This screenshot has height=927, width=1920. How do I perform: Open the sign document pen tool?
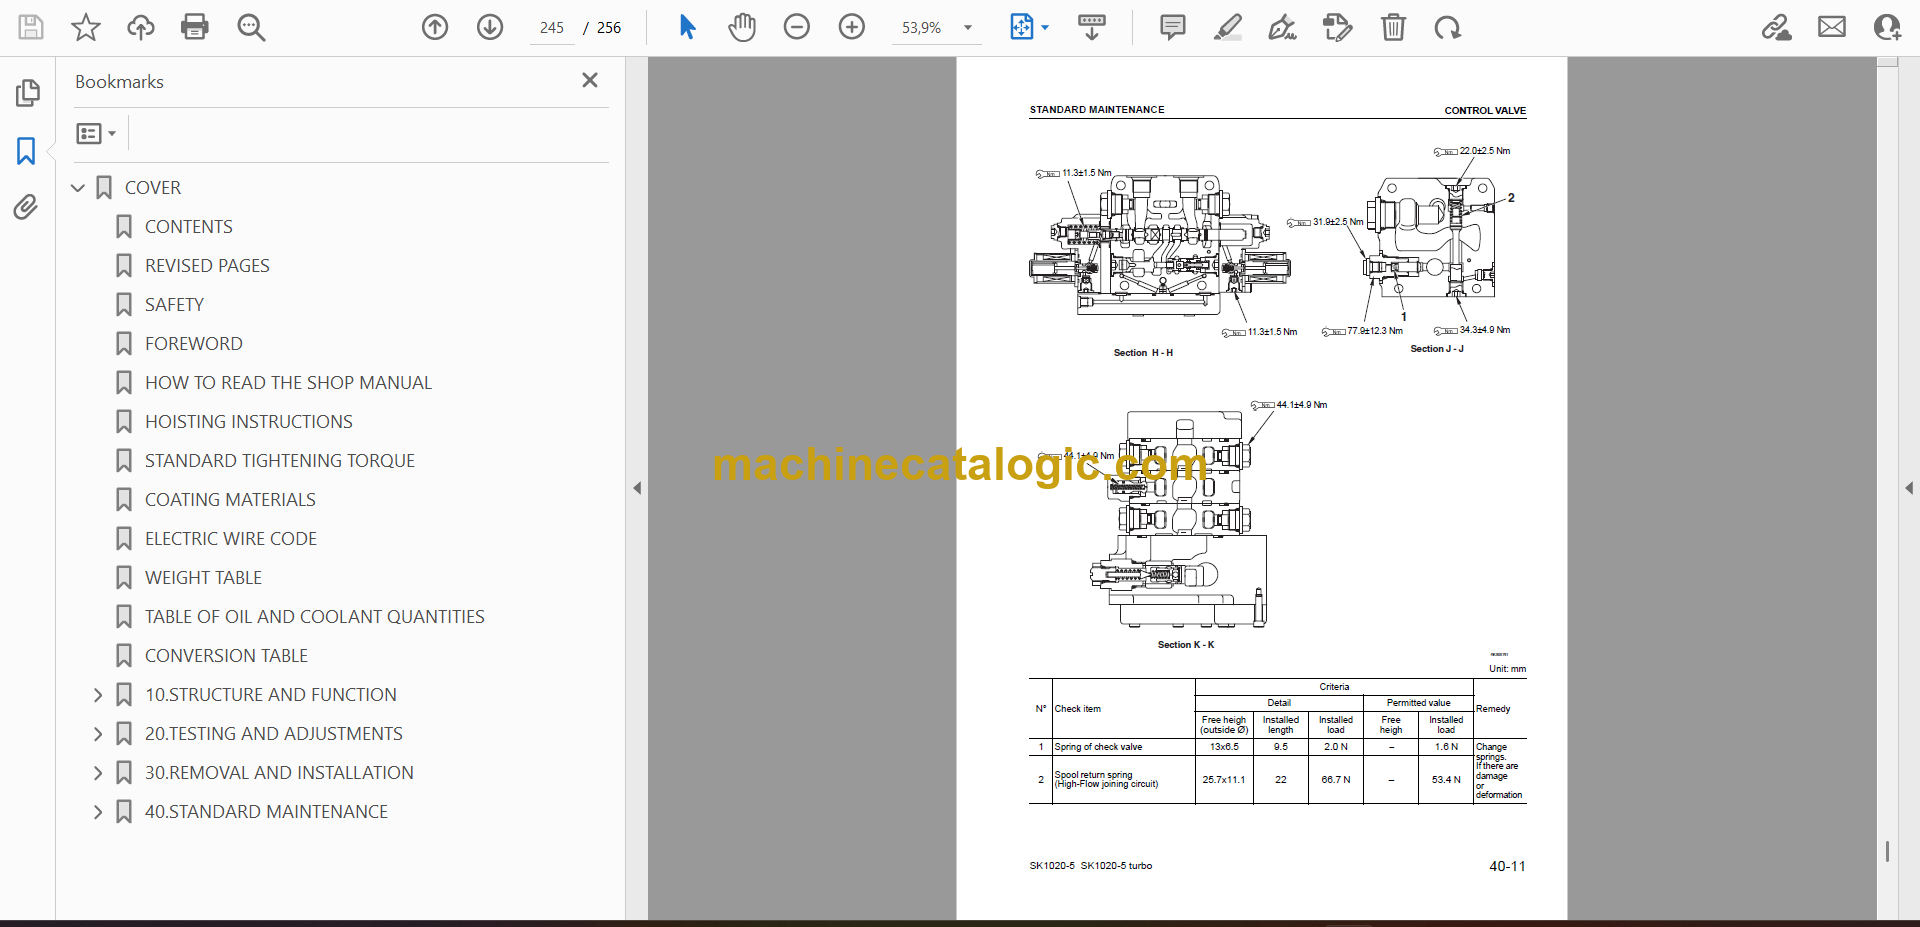click(1283, 27)
